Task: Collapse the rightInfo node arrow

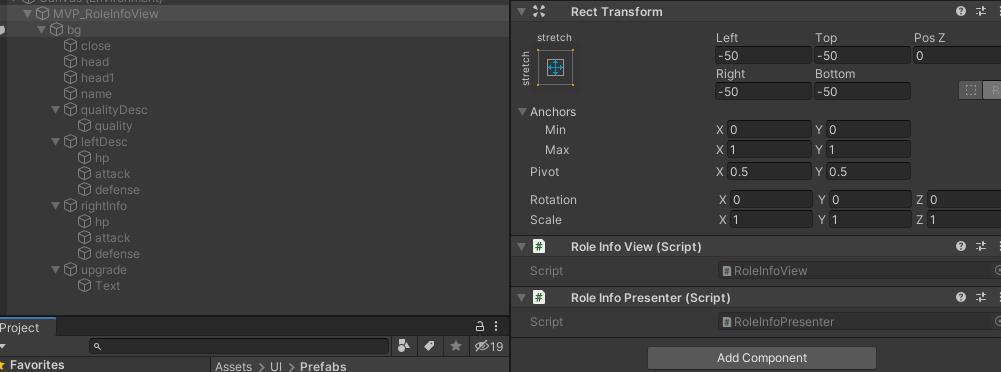Action: pyautogui.click(x=56, y=205)
